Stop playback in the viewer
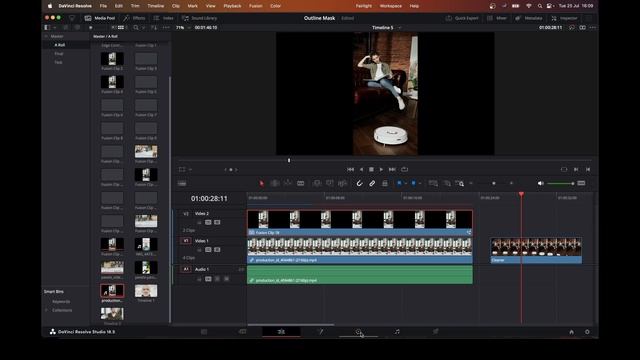The image size is (640, 360). coord(371,169)
